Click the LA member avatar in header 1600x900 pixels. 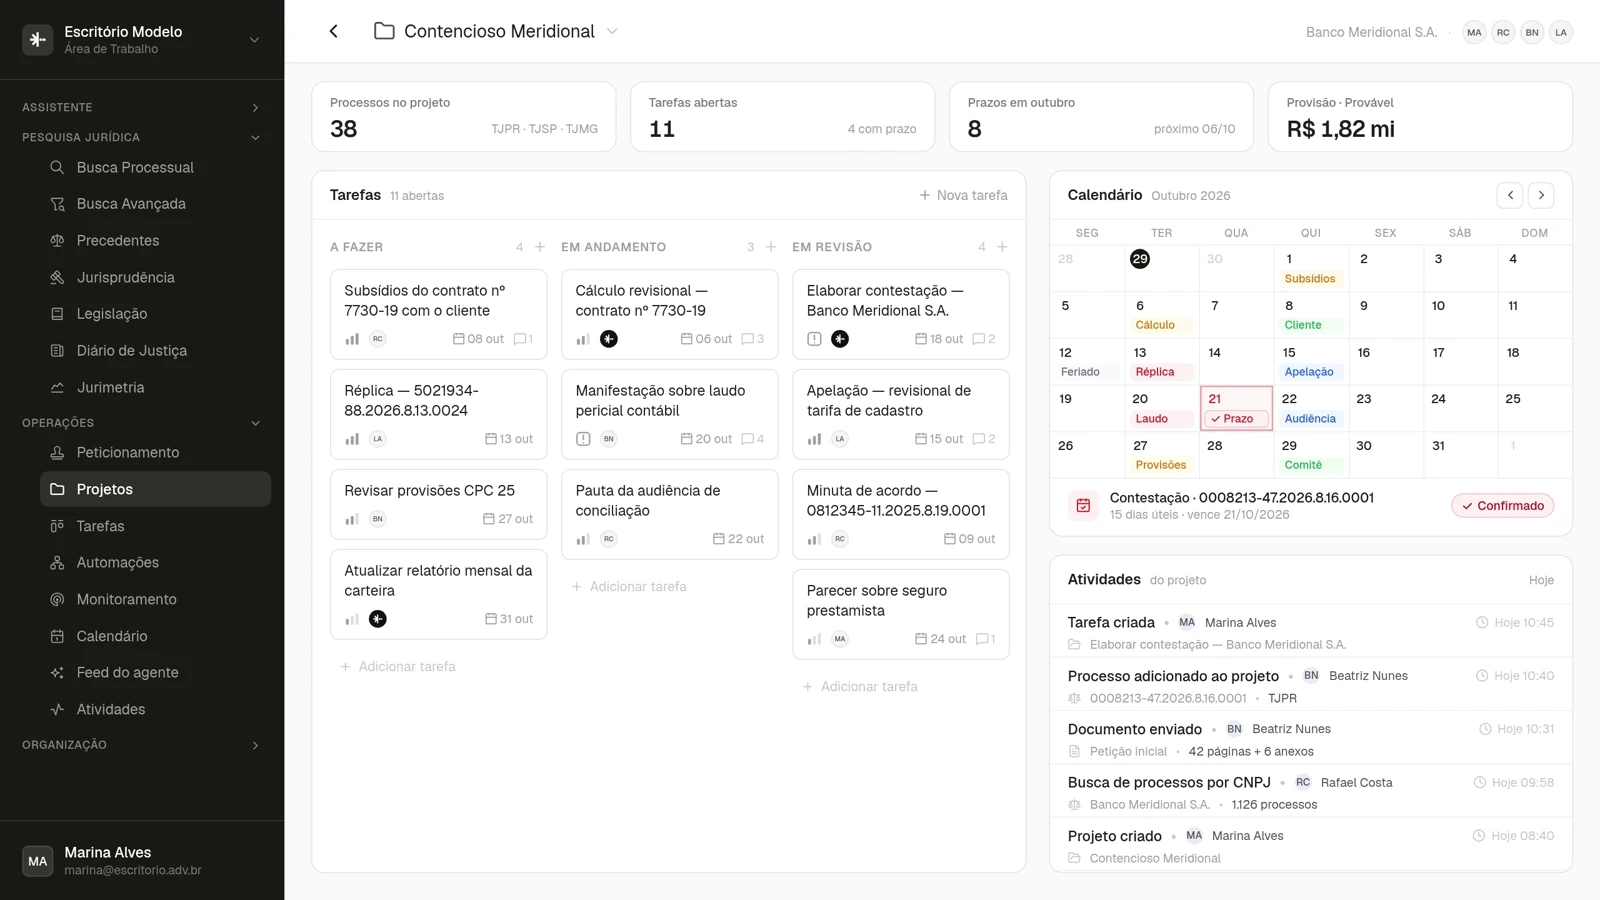point(1561,32)
